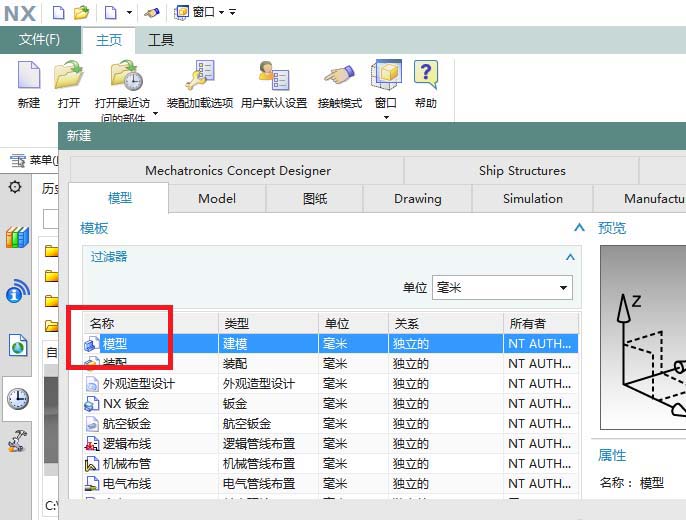This screenshot has height=520, width=686.
Task: Sort by 类型 column header
Action: 268,324
